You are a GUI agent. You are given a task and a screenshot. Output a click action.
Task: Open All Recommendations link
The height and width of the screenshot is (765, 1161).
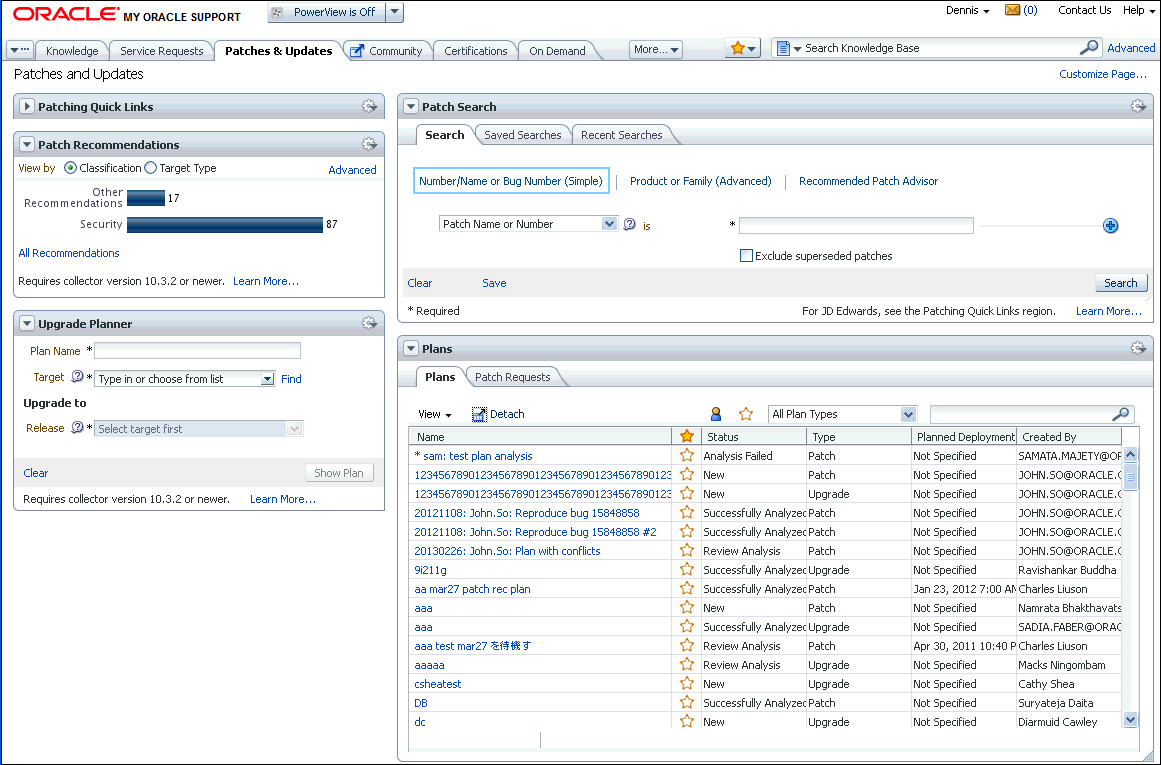pos(69,253)
